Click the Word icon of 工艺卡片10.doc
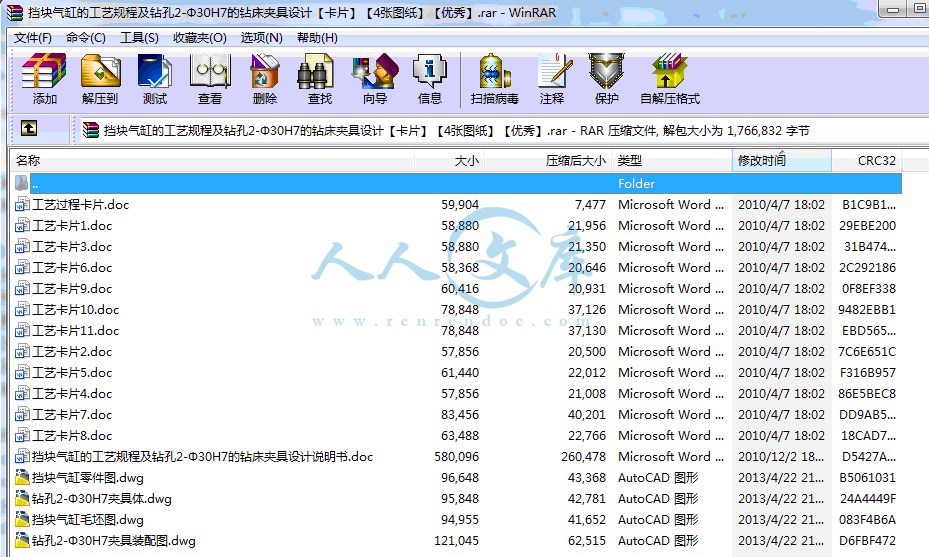929x557 pixels. (x=22, y=309)
